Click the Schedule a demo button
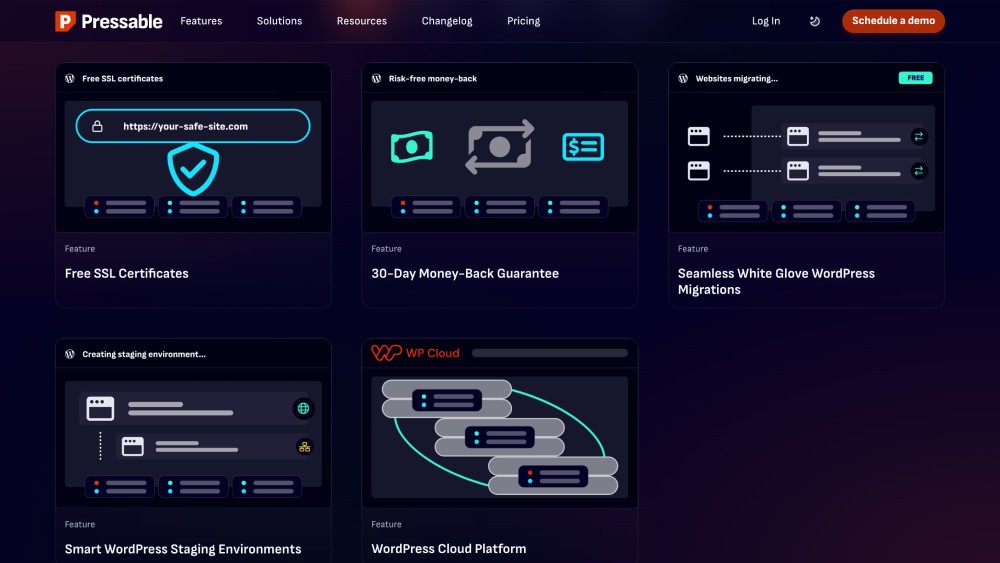Image resolution: width=1000 pixels, height=563 pixels. (893, 21)
